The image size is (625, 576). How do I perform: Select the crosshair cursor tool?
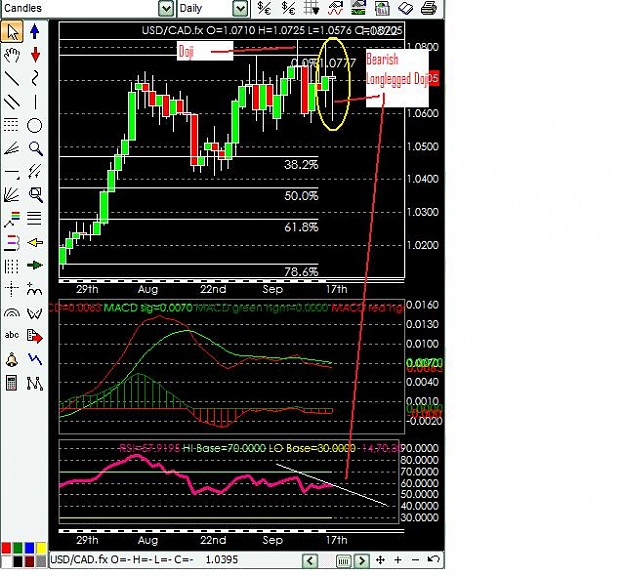tap(12, 288)
